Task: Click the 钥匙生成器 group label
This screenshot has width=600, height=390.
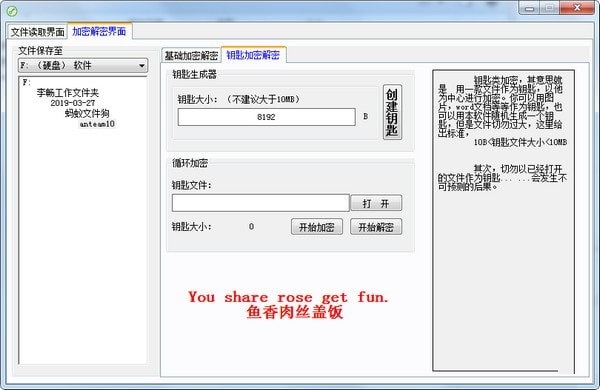Action: coord(194,74)
